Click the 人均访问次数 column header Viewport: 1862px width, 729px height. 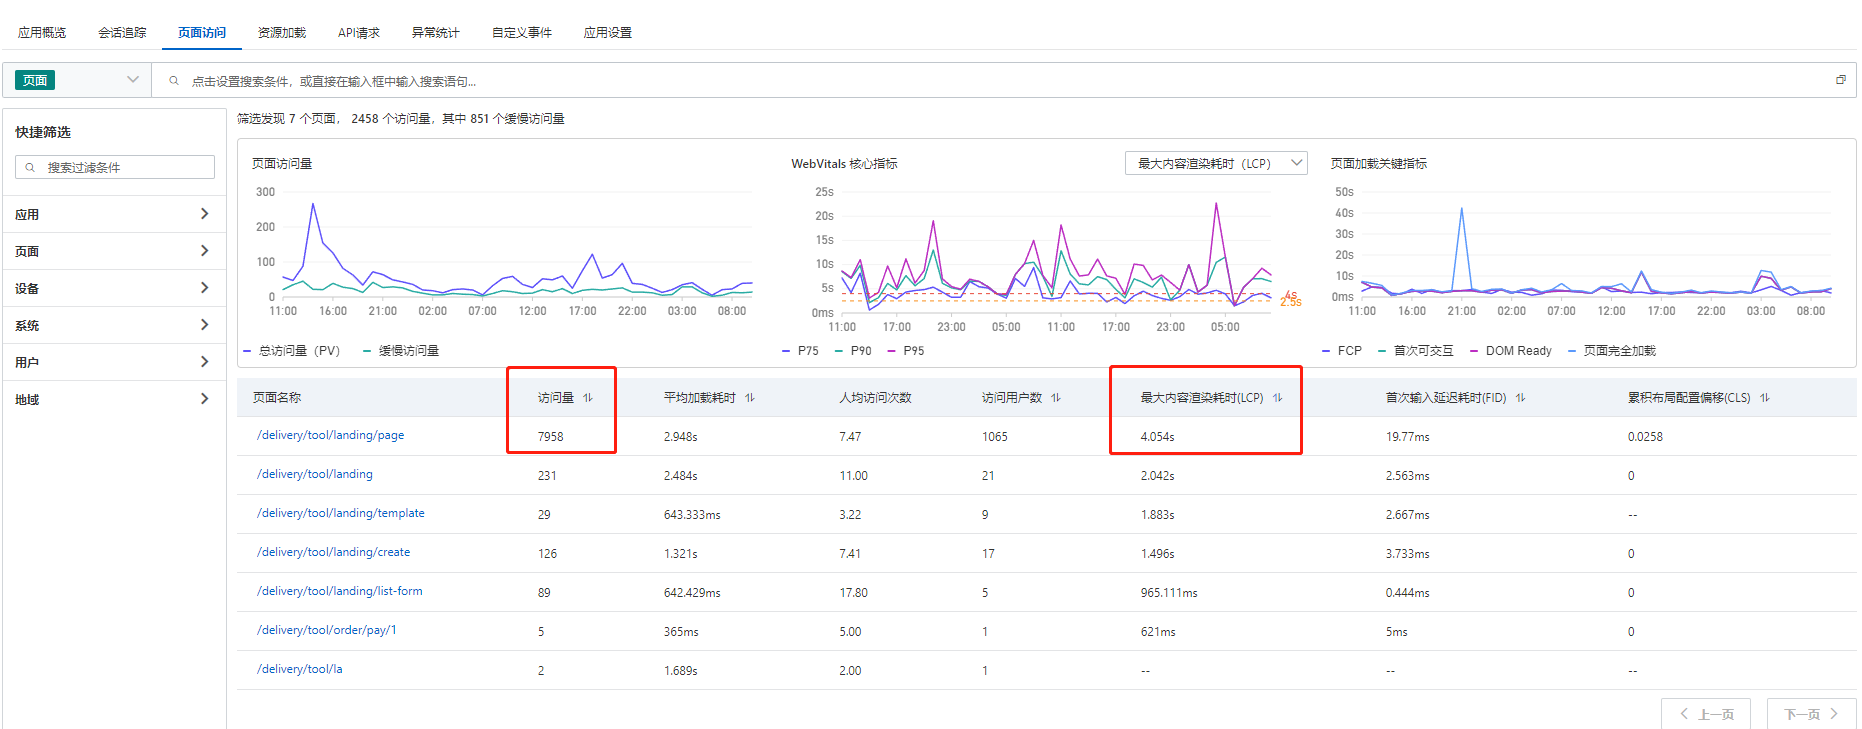pos(876,398)
